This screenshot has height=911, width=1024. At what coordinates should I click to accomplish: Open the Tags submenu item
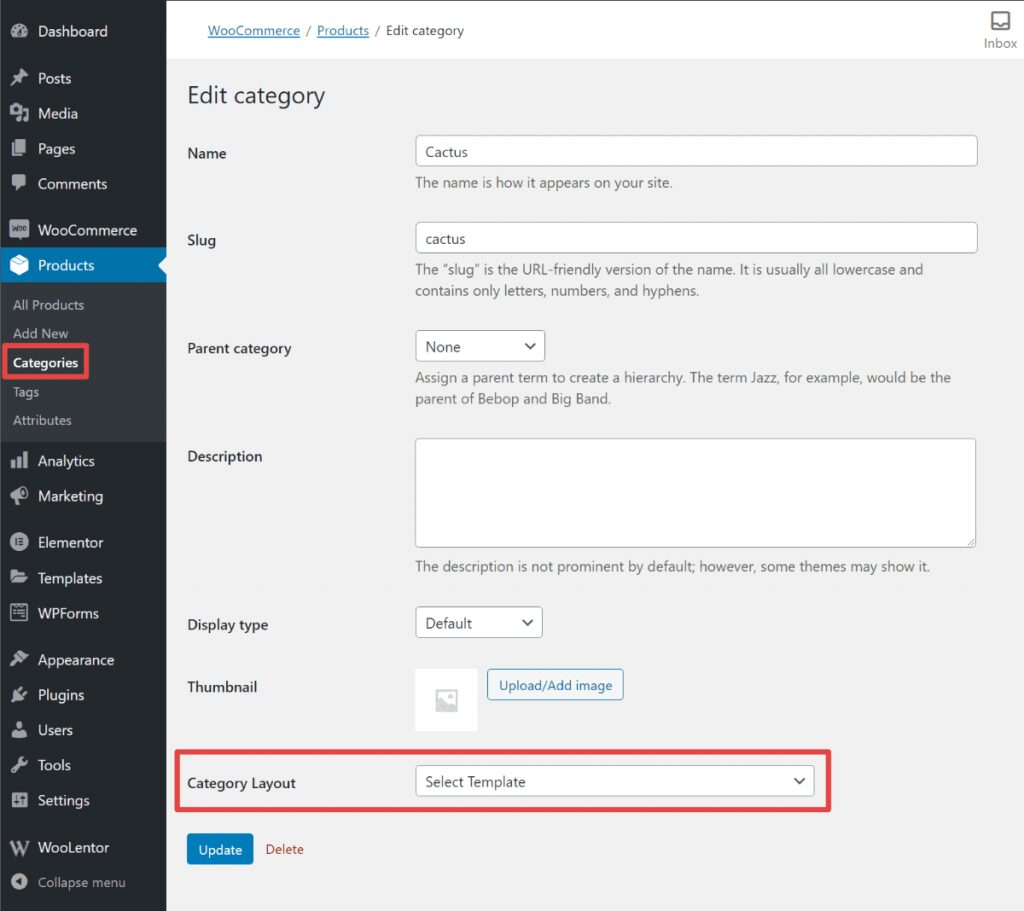click(25, 391)
